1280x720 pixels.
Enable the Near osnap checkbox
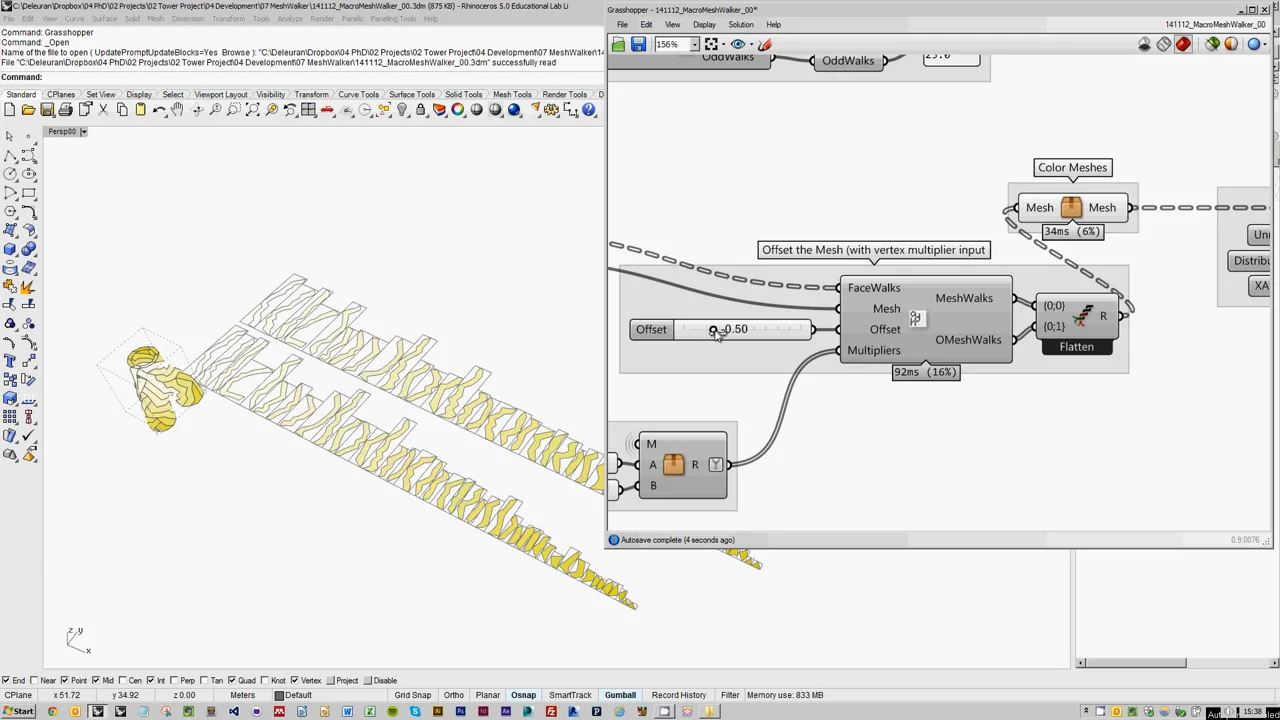pos(36,681)
